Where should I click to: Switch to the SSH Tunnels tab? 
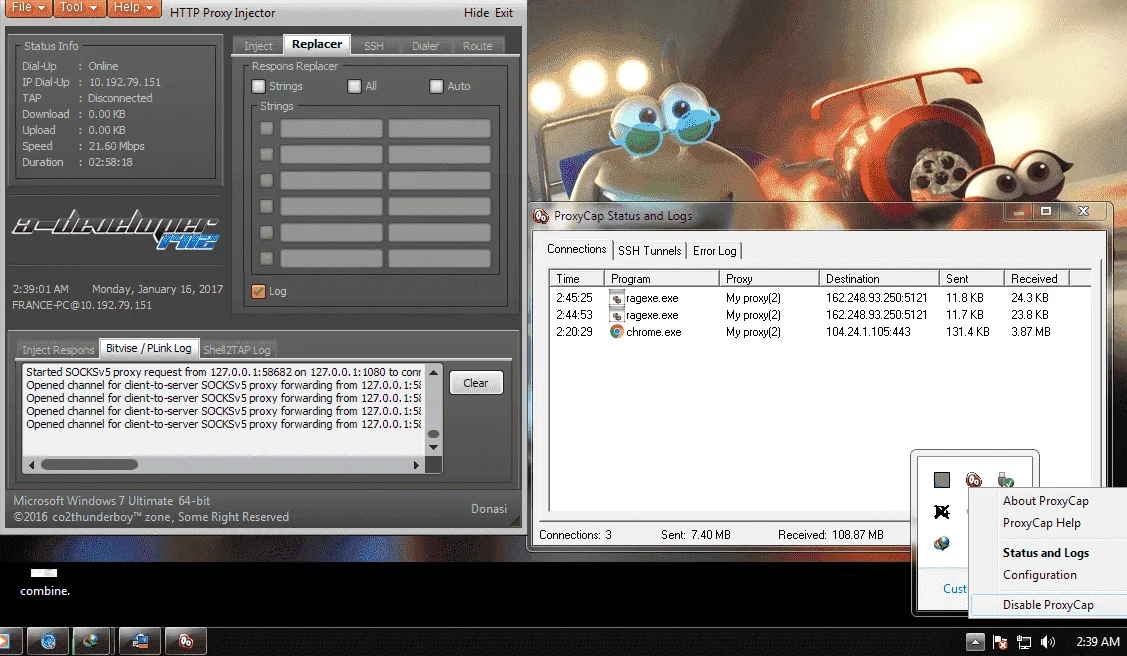pyautogui.click(x=650, y=250)
